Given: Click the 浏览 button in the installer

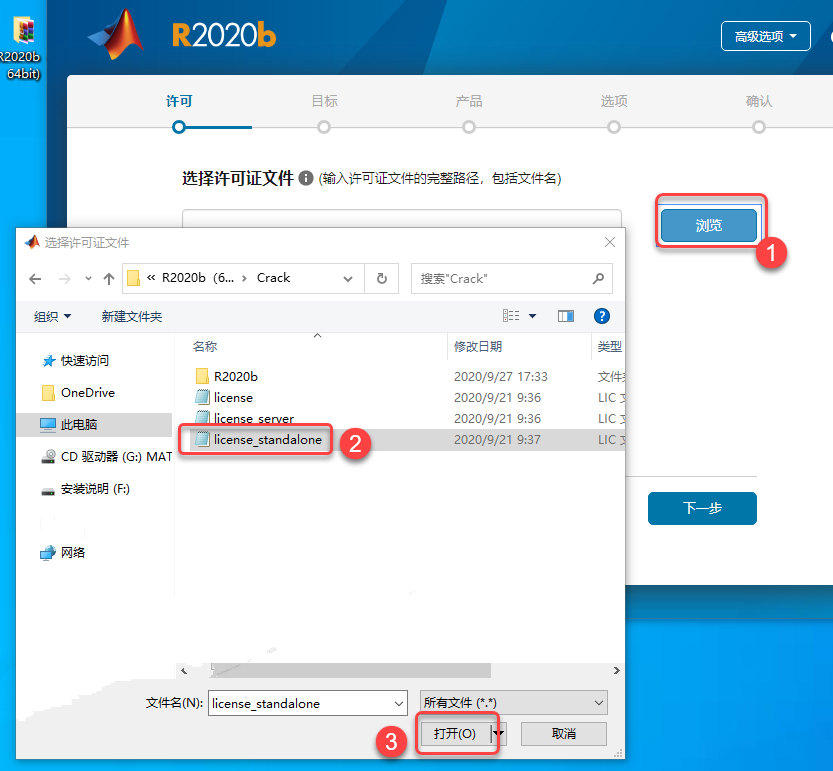Looking at the screenshot, I should click(x=709, y=225).
